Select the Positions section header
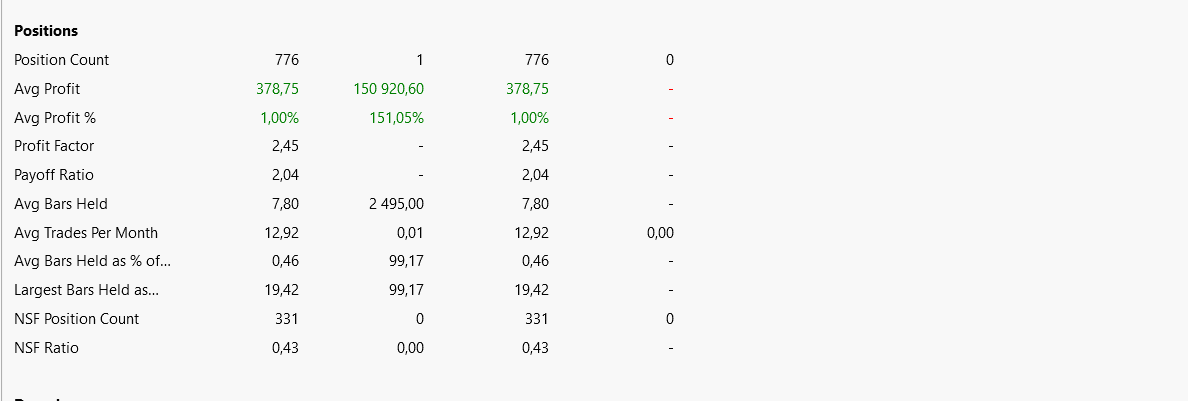 click(46, 31)
